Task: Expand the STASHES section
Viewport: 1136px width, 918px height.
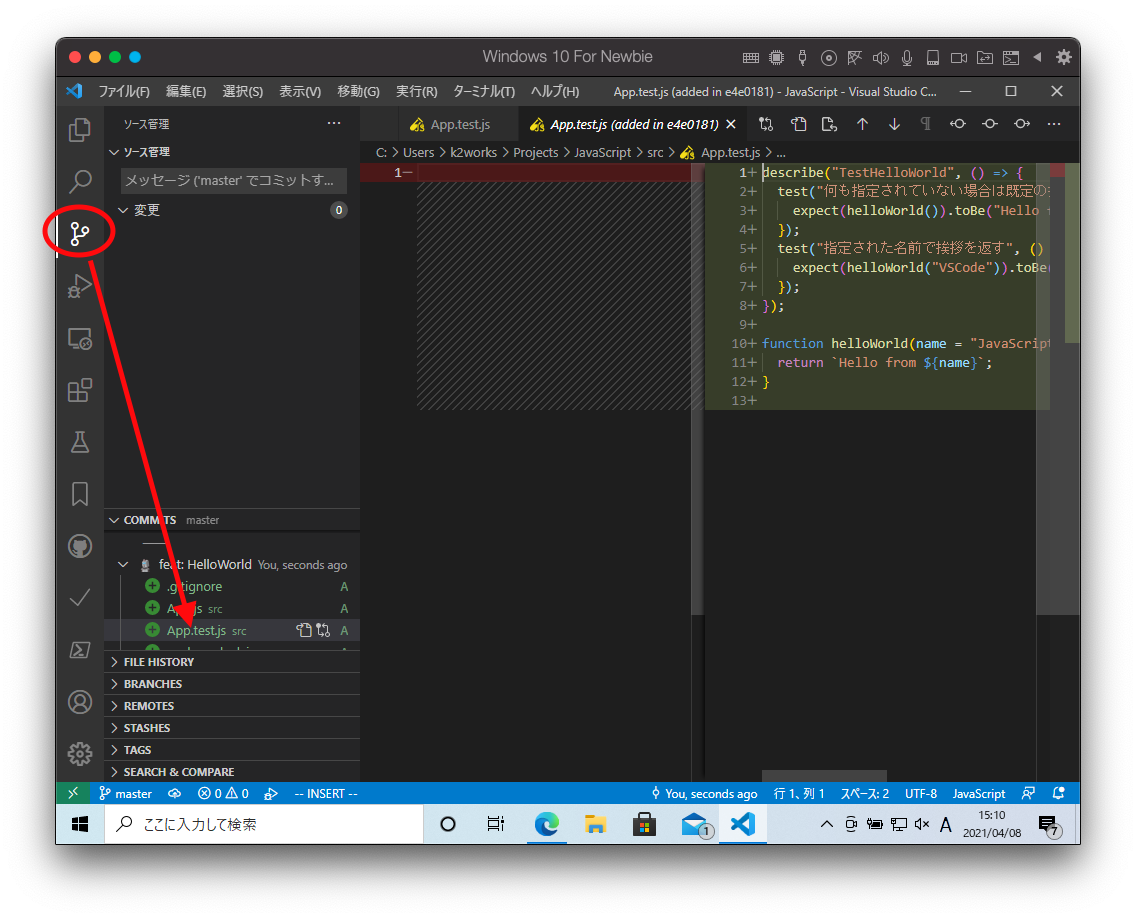Action: pyautogui.click(x=146, y=728)
